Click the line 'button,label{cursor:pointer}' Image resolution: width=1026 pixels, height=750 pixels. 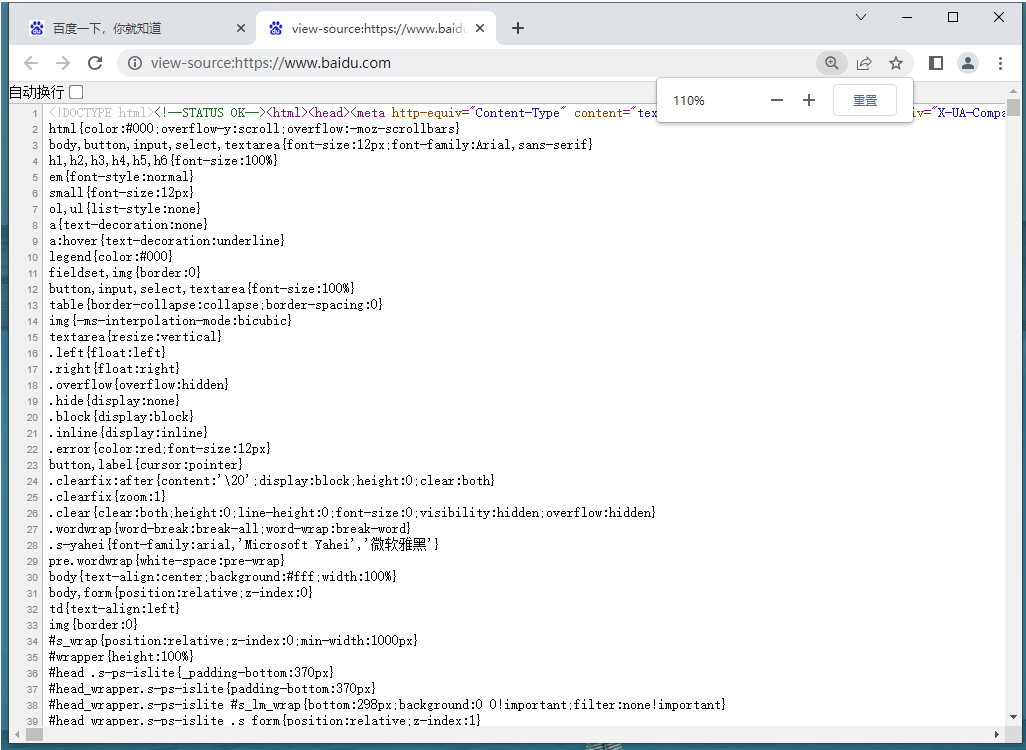pyautogui.click(x=146, y=465)
